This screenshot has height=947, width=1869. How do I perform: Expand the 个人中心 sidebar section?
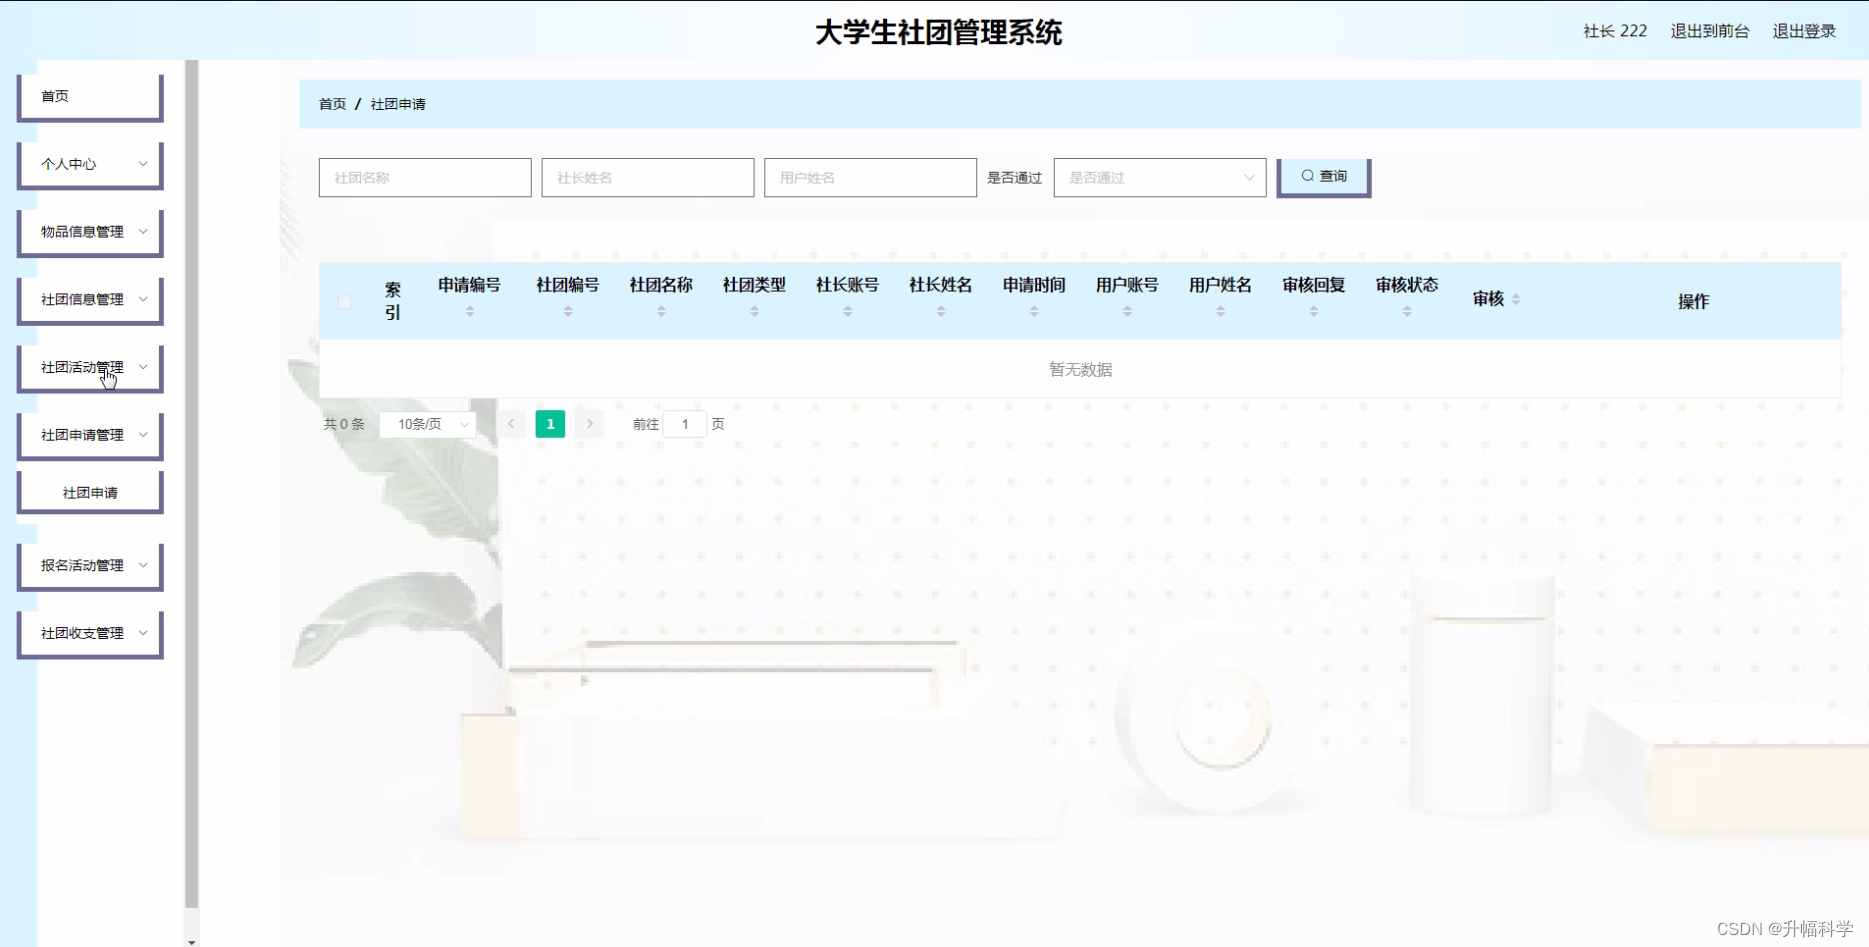90,164
